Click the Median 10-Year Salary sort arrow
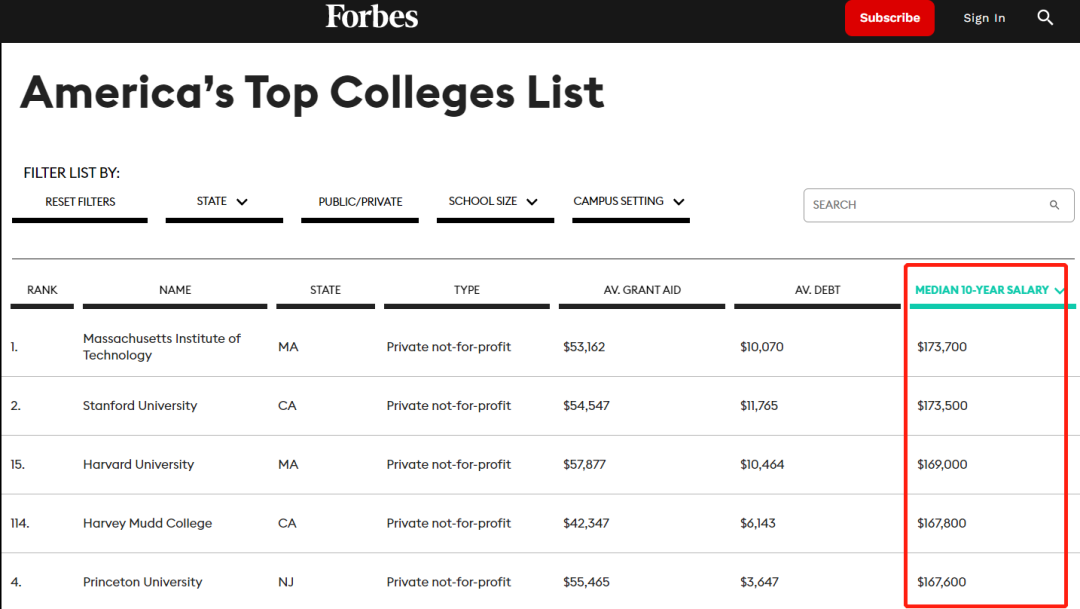The image size is (1080, 609). point(1059,290)
